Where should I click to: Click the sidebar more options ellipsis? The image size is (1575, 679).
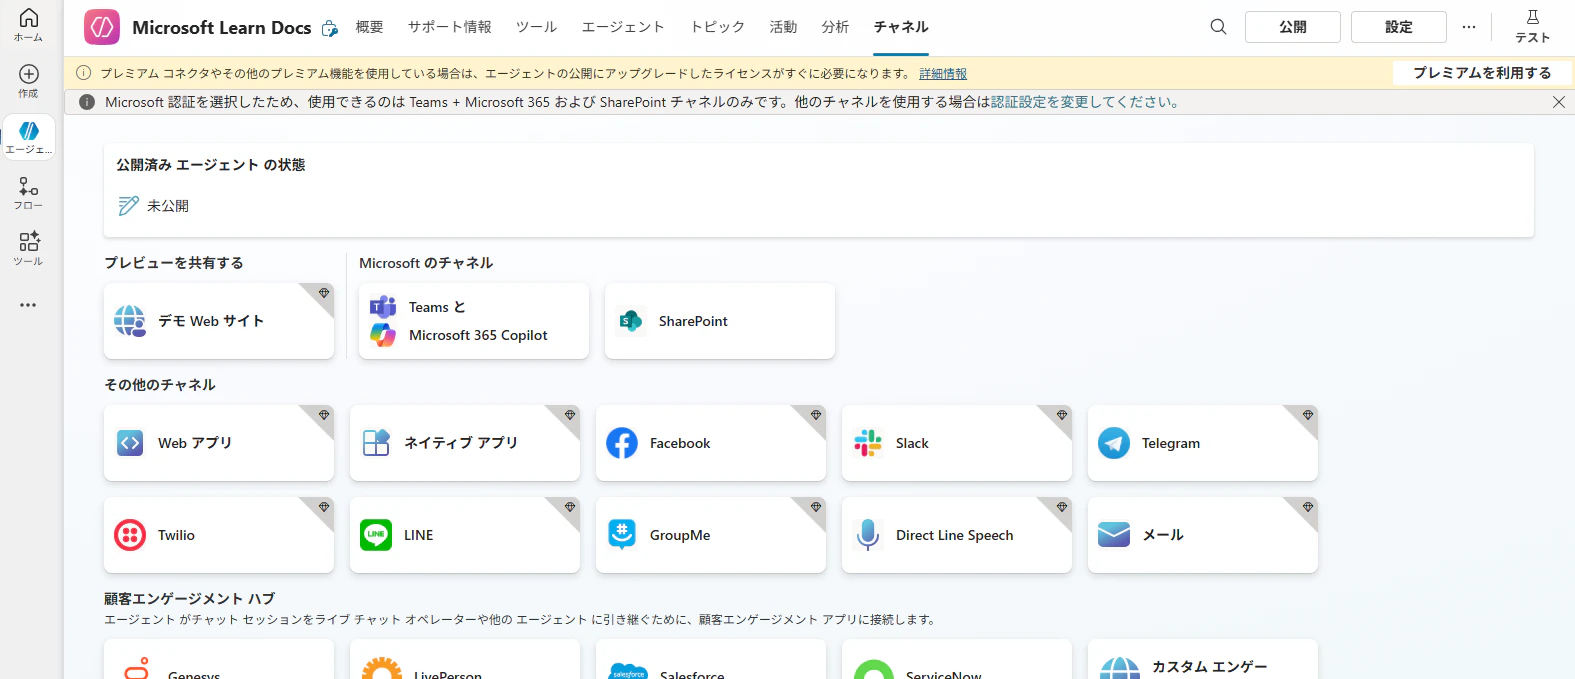point(28,305)
